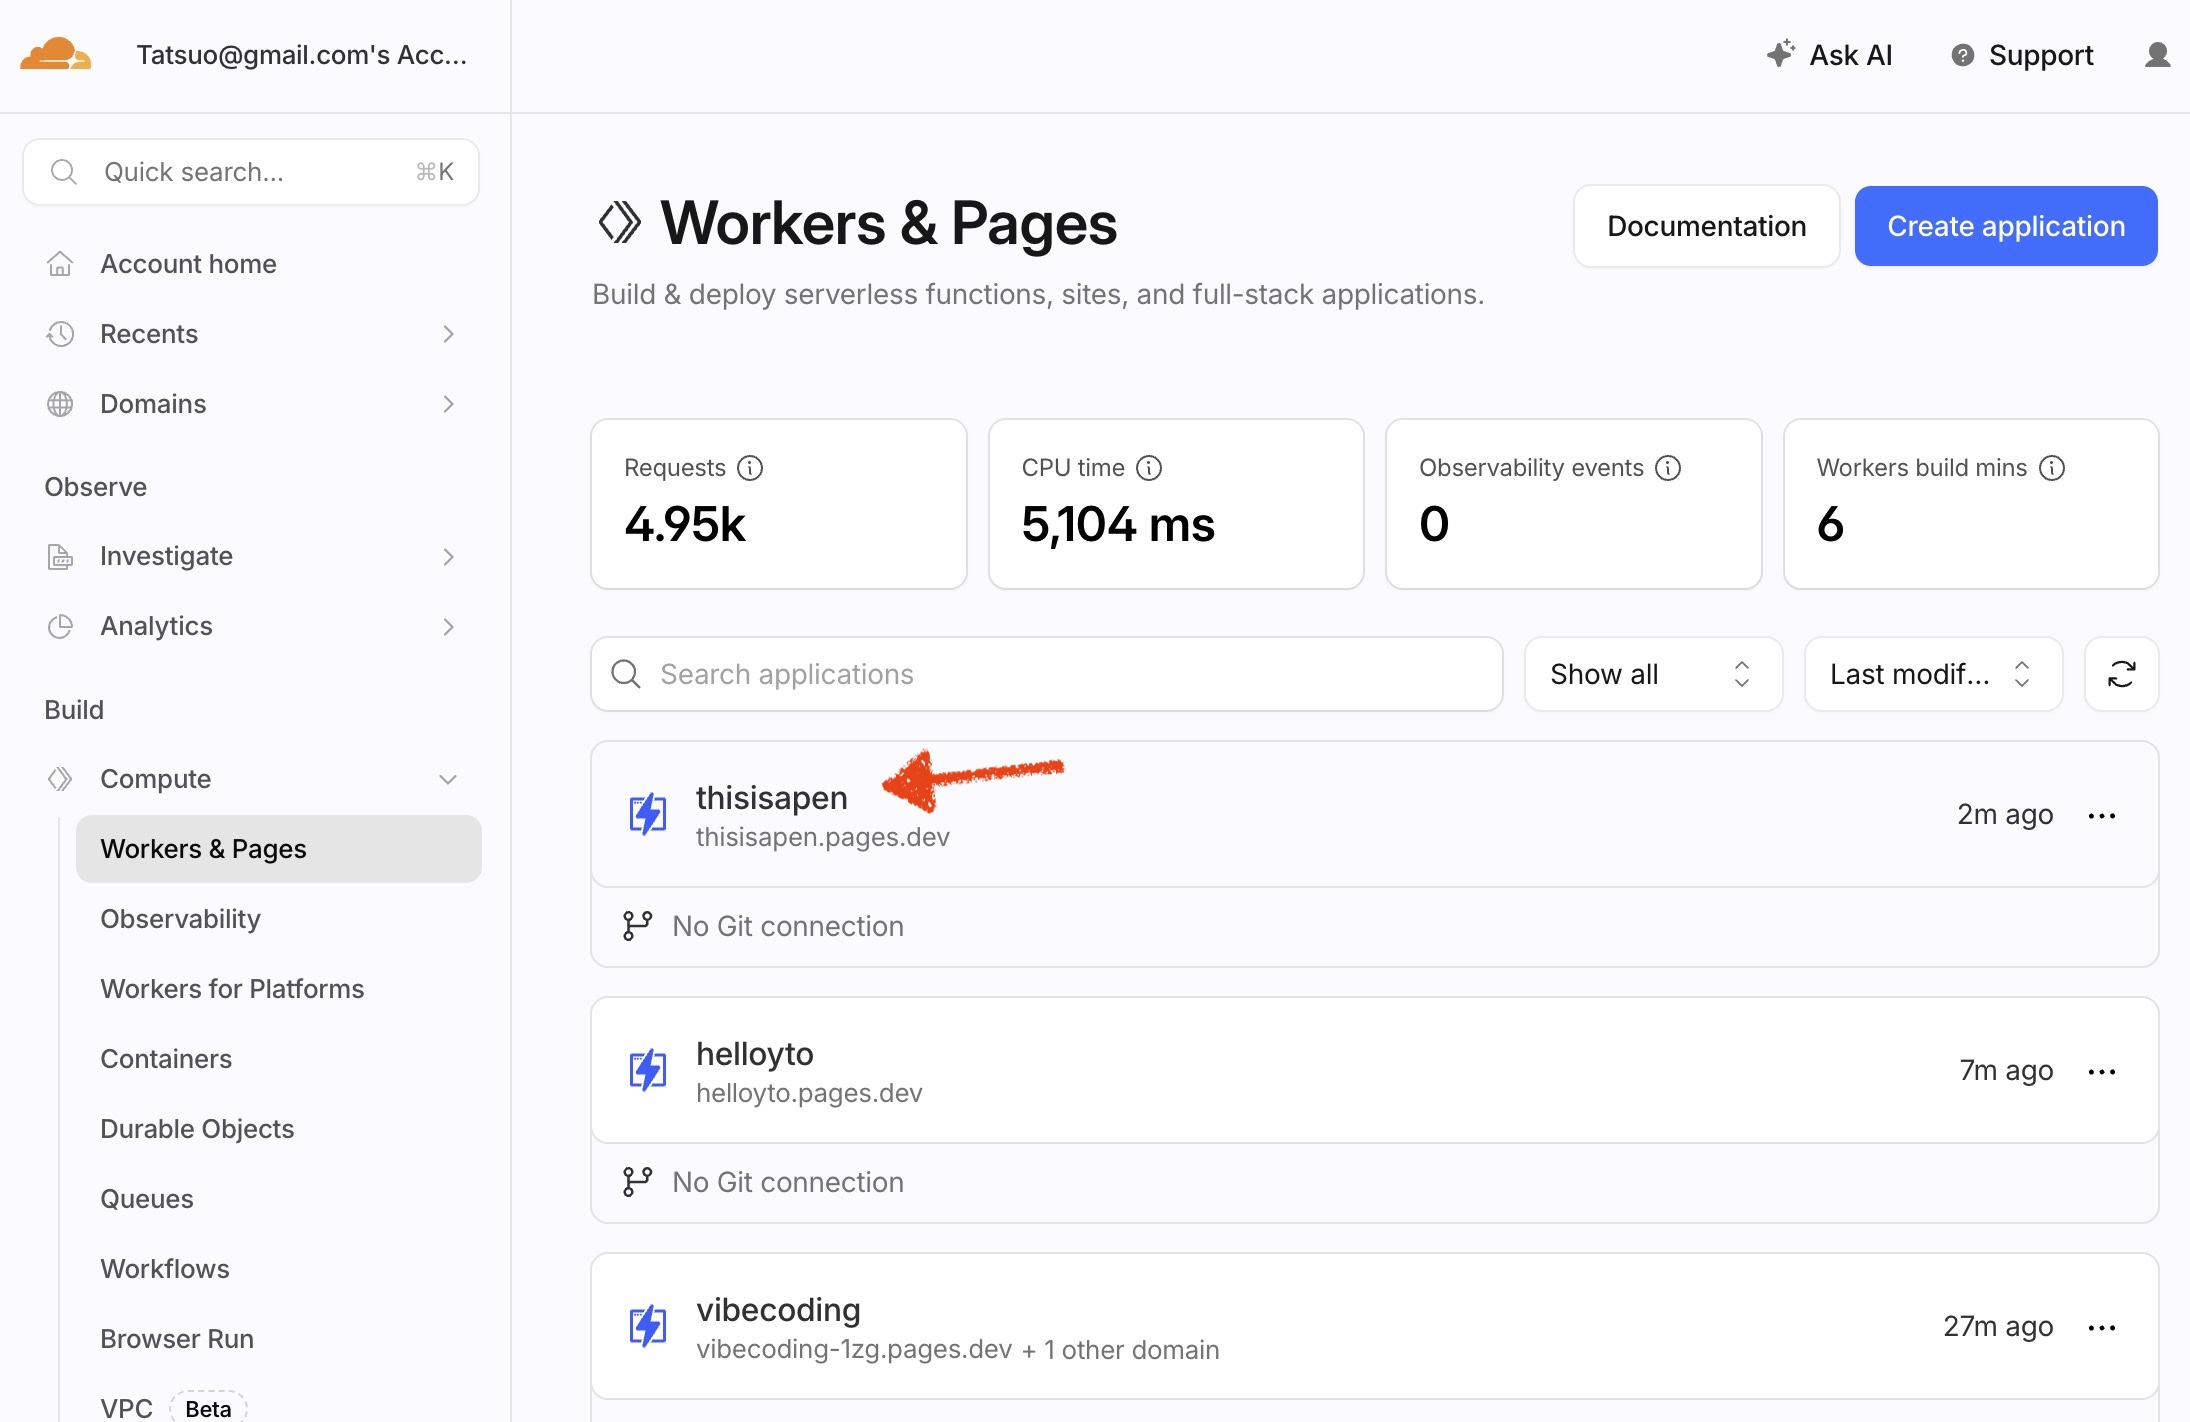2190x1422 pixels.
Task: Click 'No Git connection' under helloyto
Action: pyautogui.click(x=788, y=1182)
